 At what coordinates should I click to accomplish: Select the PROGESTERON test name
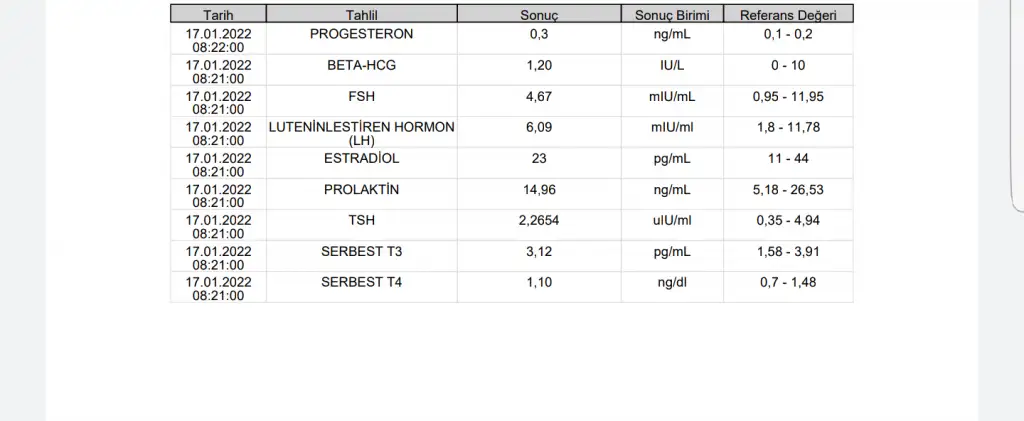[361, 34]
